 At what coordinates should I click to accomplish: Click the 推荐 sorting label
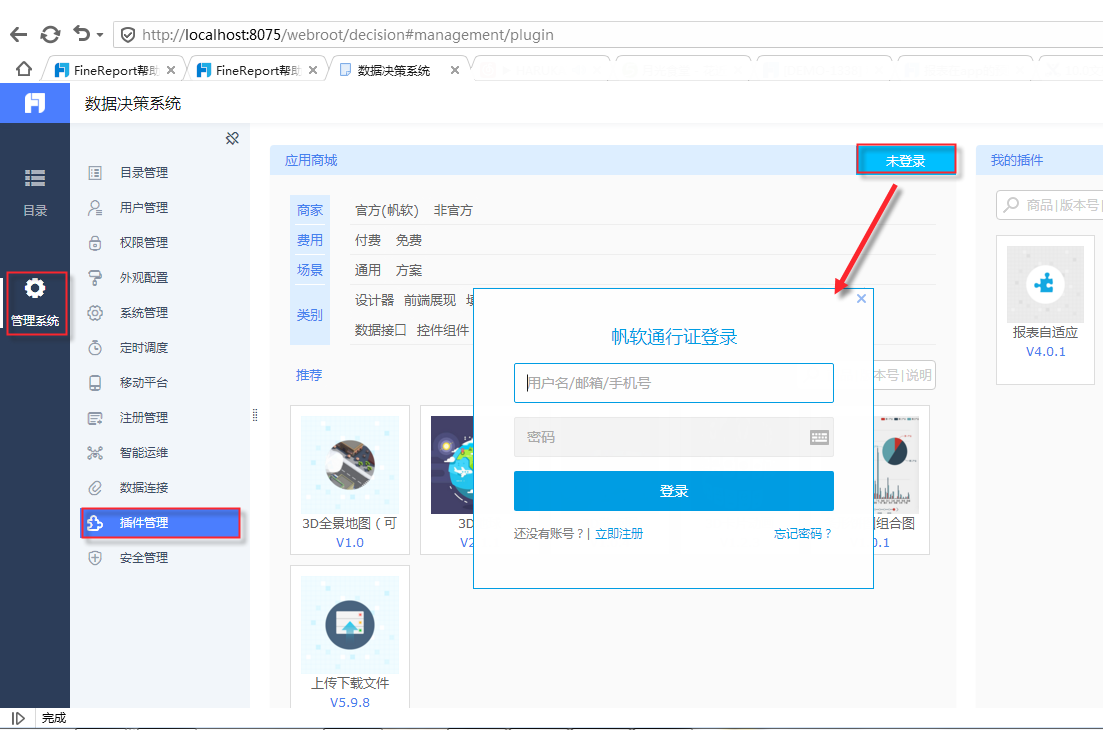click(x=309, y=375)
